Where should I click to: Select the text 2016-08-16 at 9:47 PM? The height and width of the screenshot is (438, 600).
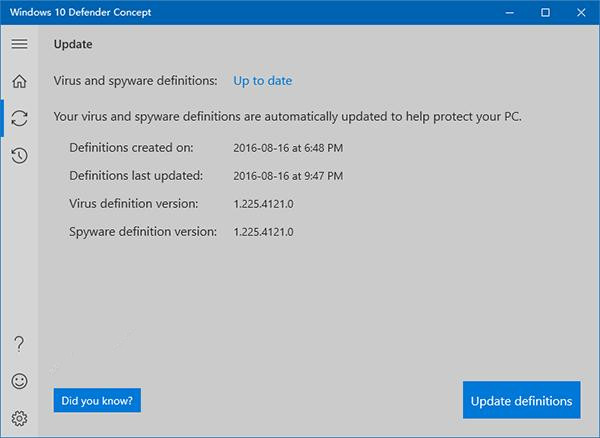coord(288,176)
